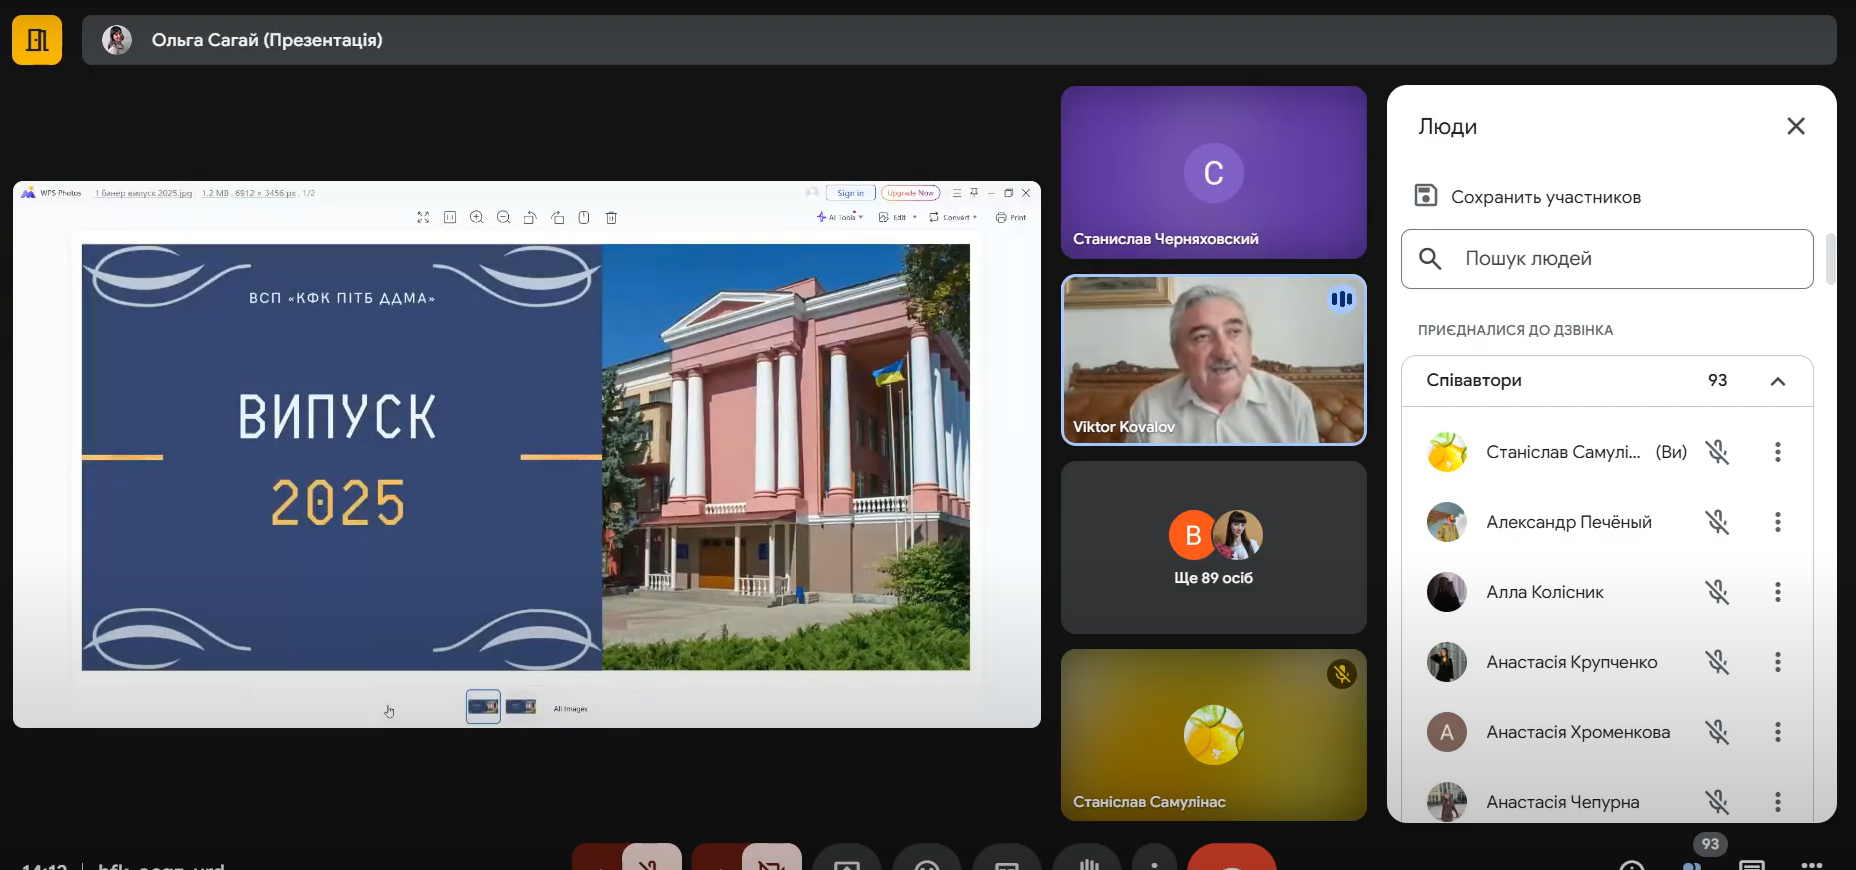The image size is (1856, 870).
Task: Click the trash delete icon in photo viewer
Action: (x=611, y=217)
